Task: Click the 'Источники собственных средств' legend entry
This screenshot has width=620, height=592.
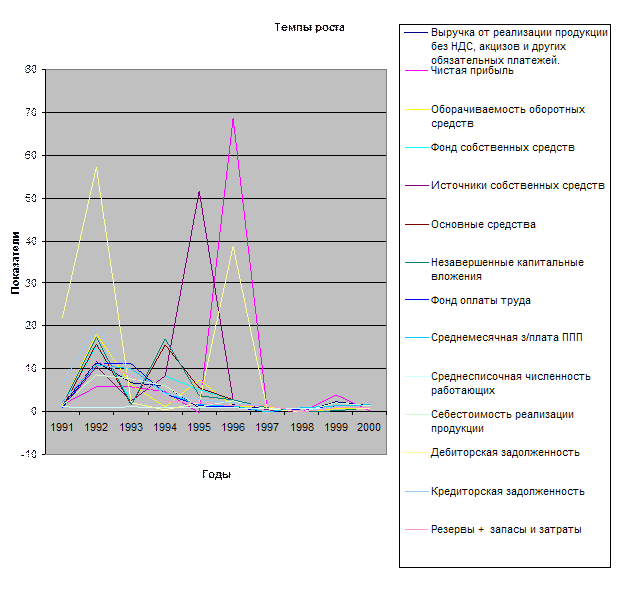Action: [517, 185]
